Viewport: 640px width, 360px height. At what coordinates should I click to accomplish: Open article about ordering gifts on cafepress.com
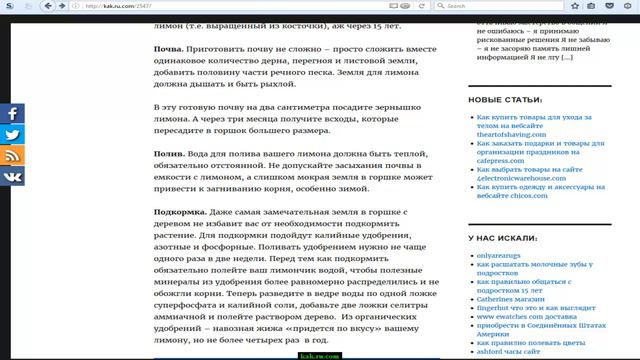click(x=540, y=152)
